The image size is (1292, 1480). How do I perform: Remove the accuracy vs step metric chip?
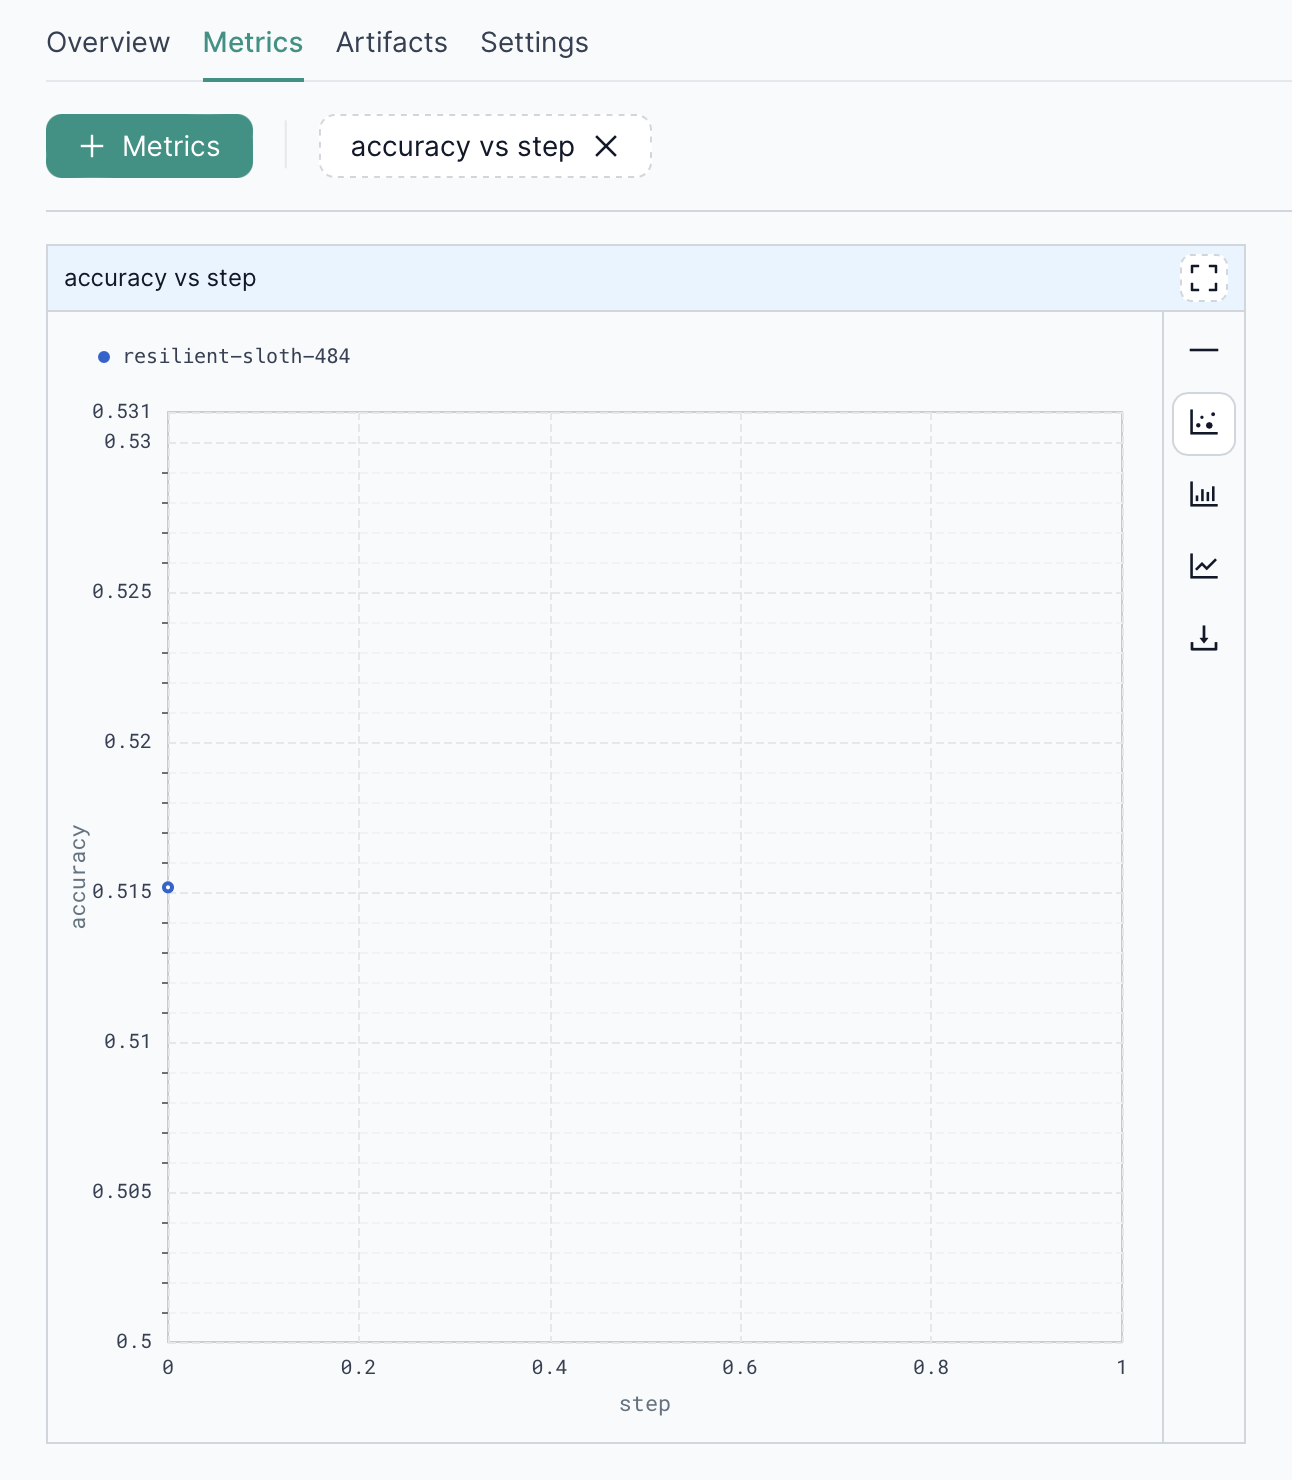[607, 146]
